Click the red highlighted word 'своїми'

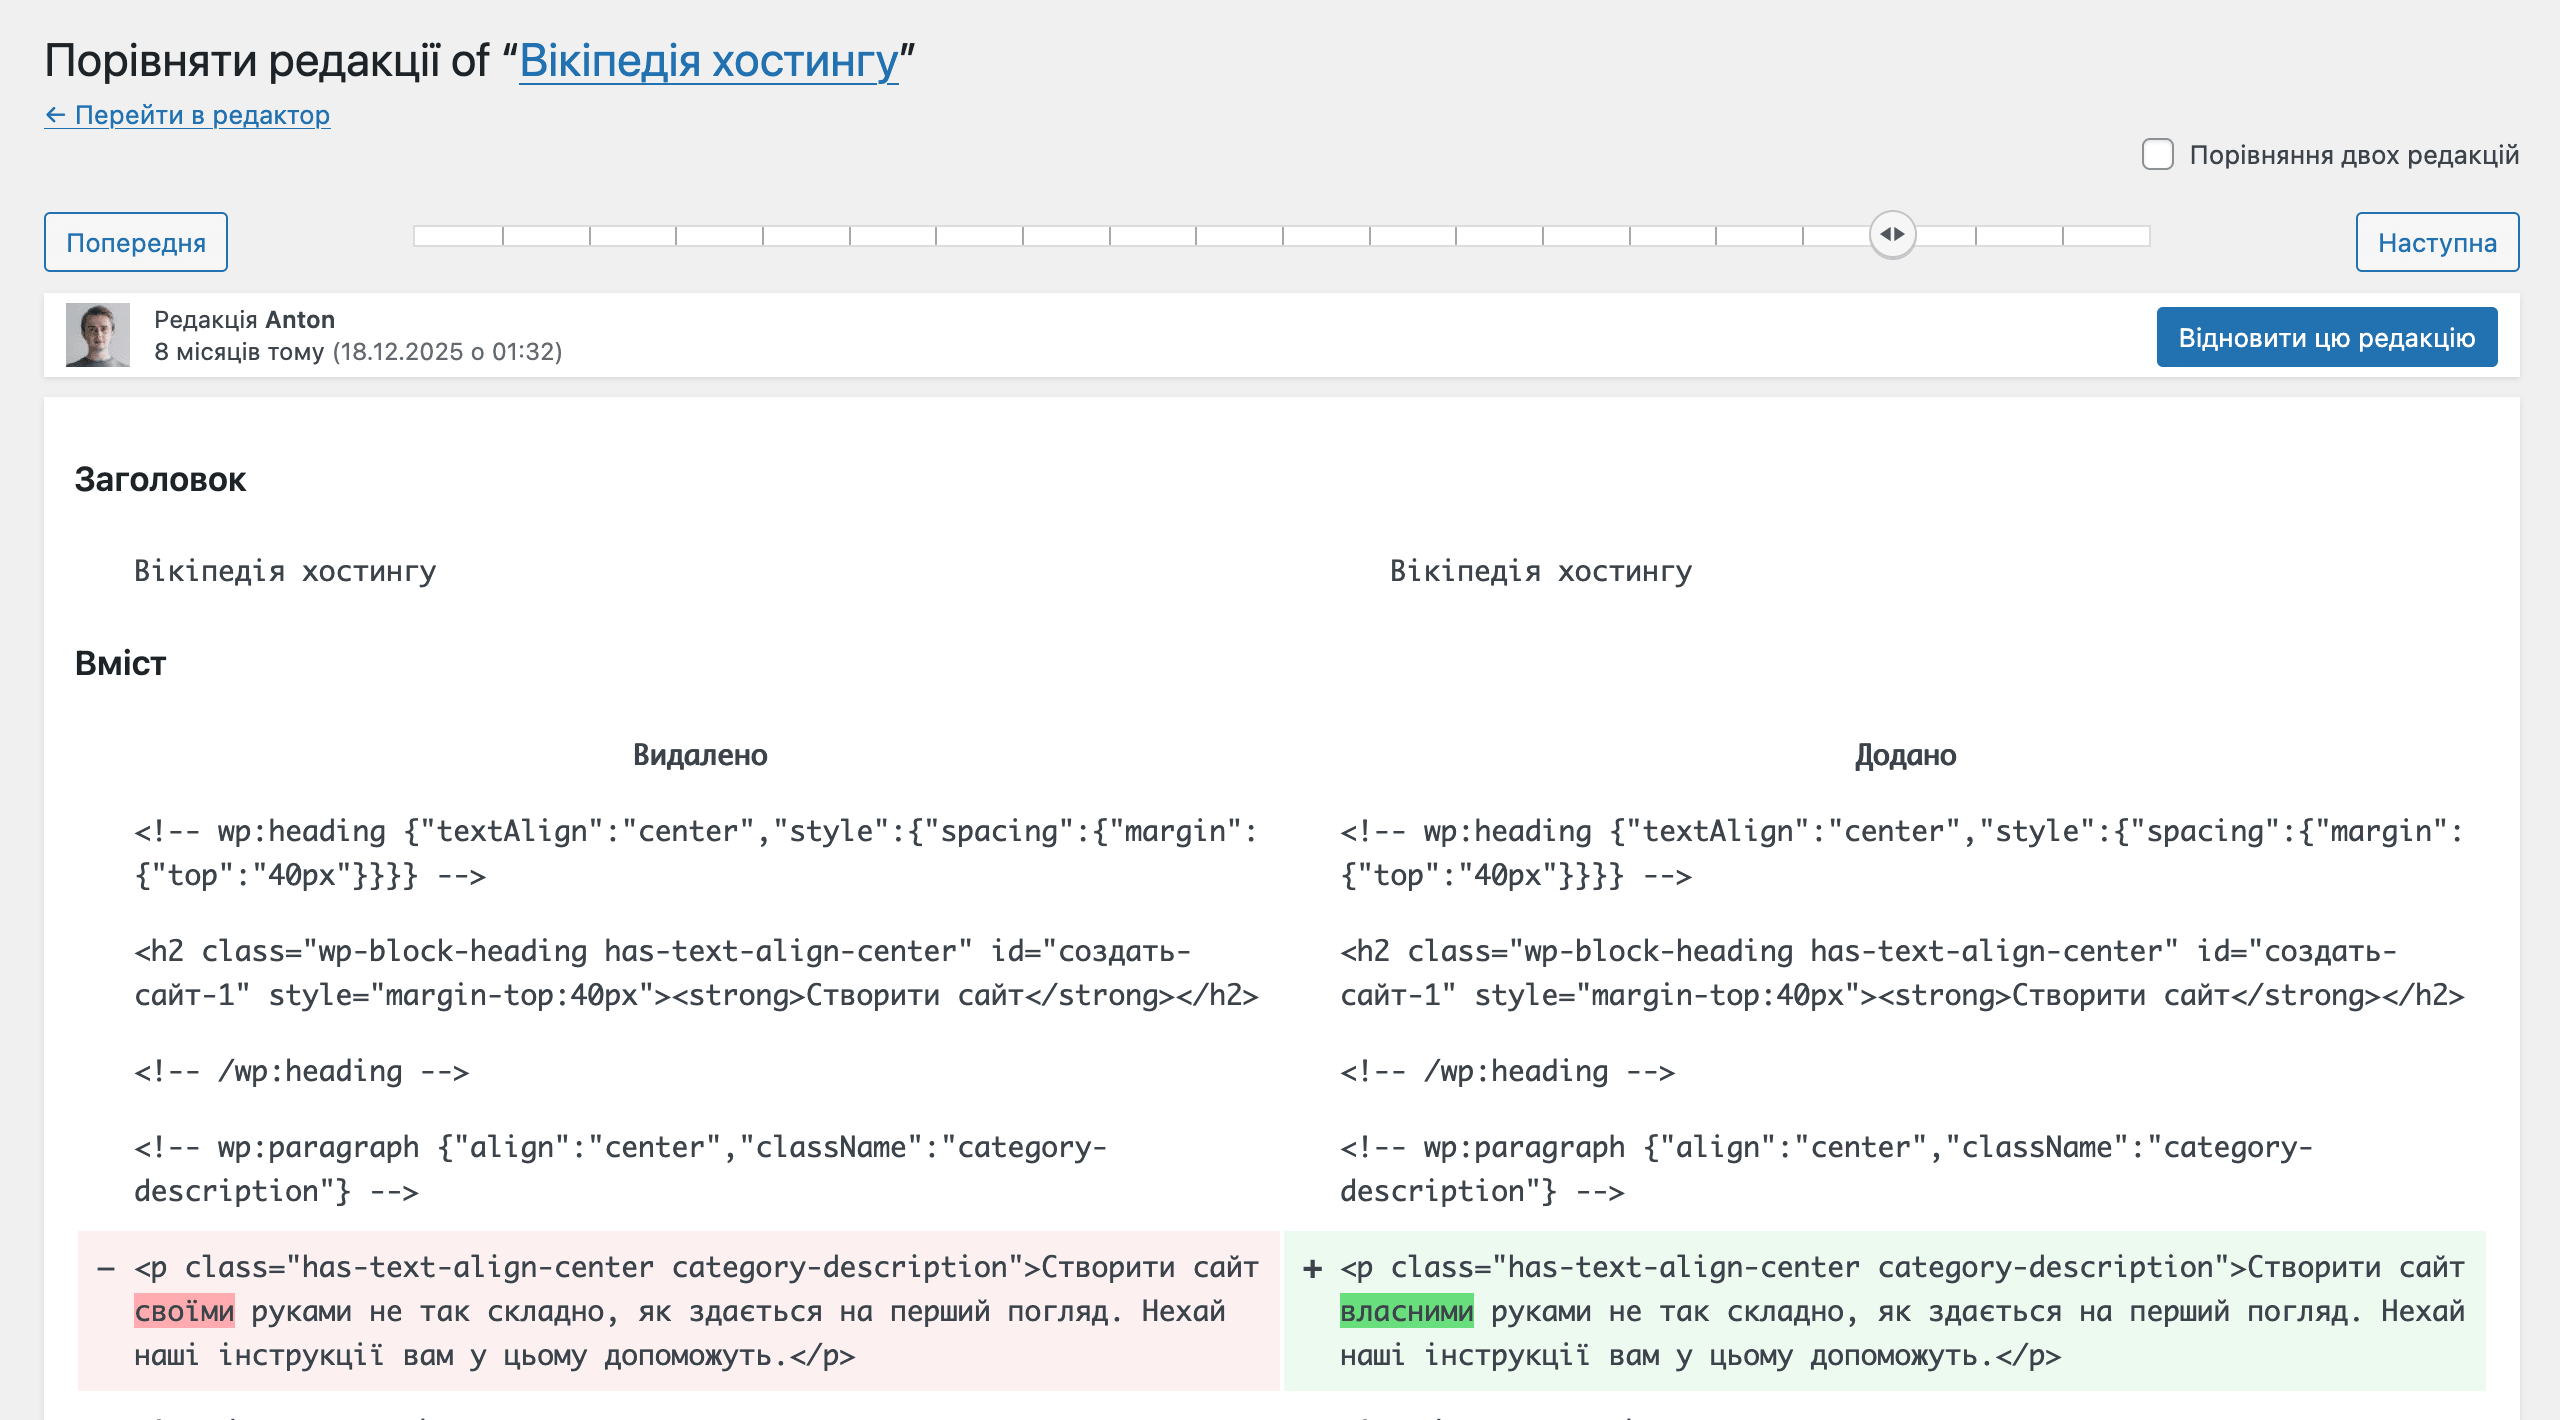click(x=184, y=1311)
